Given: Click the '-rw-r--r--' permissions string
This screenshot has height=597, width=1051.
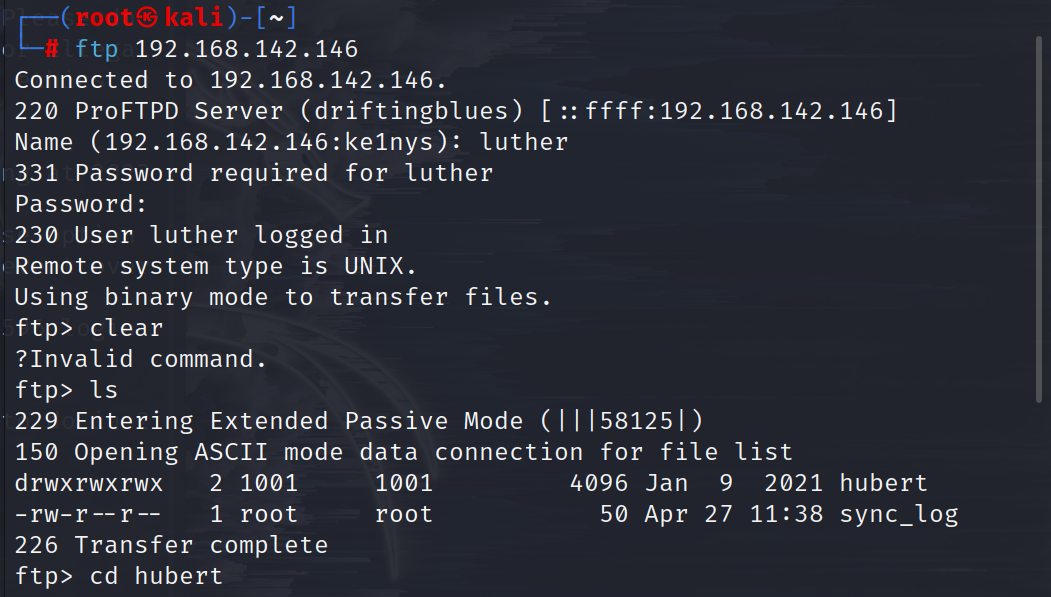Looking at the screenshot, I should click(x=88, y=514).
